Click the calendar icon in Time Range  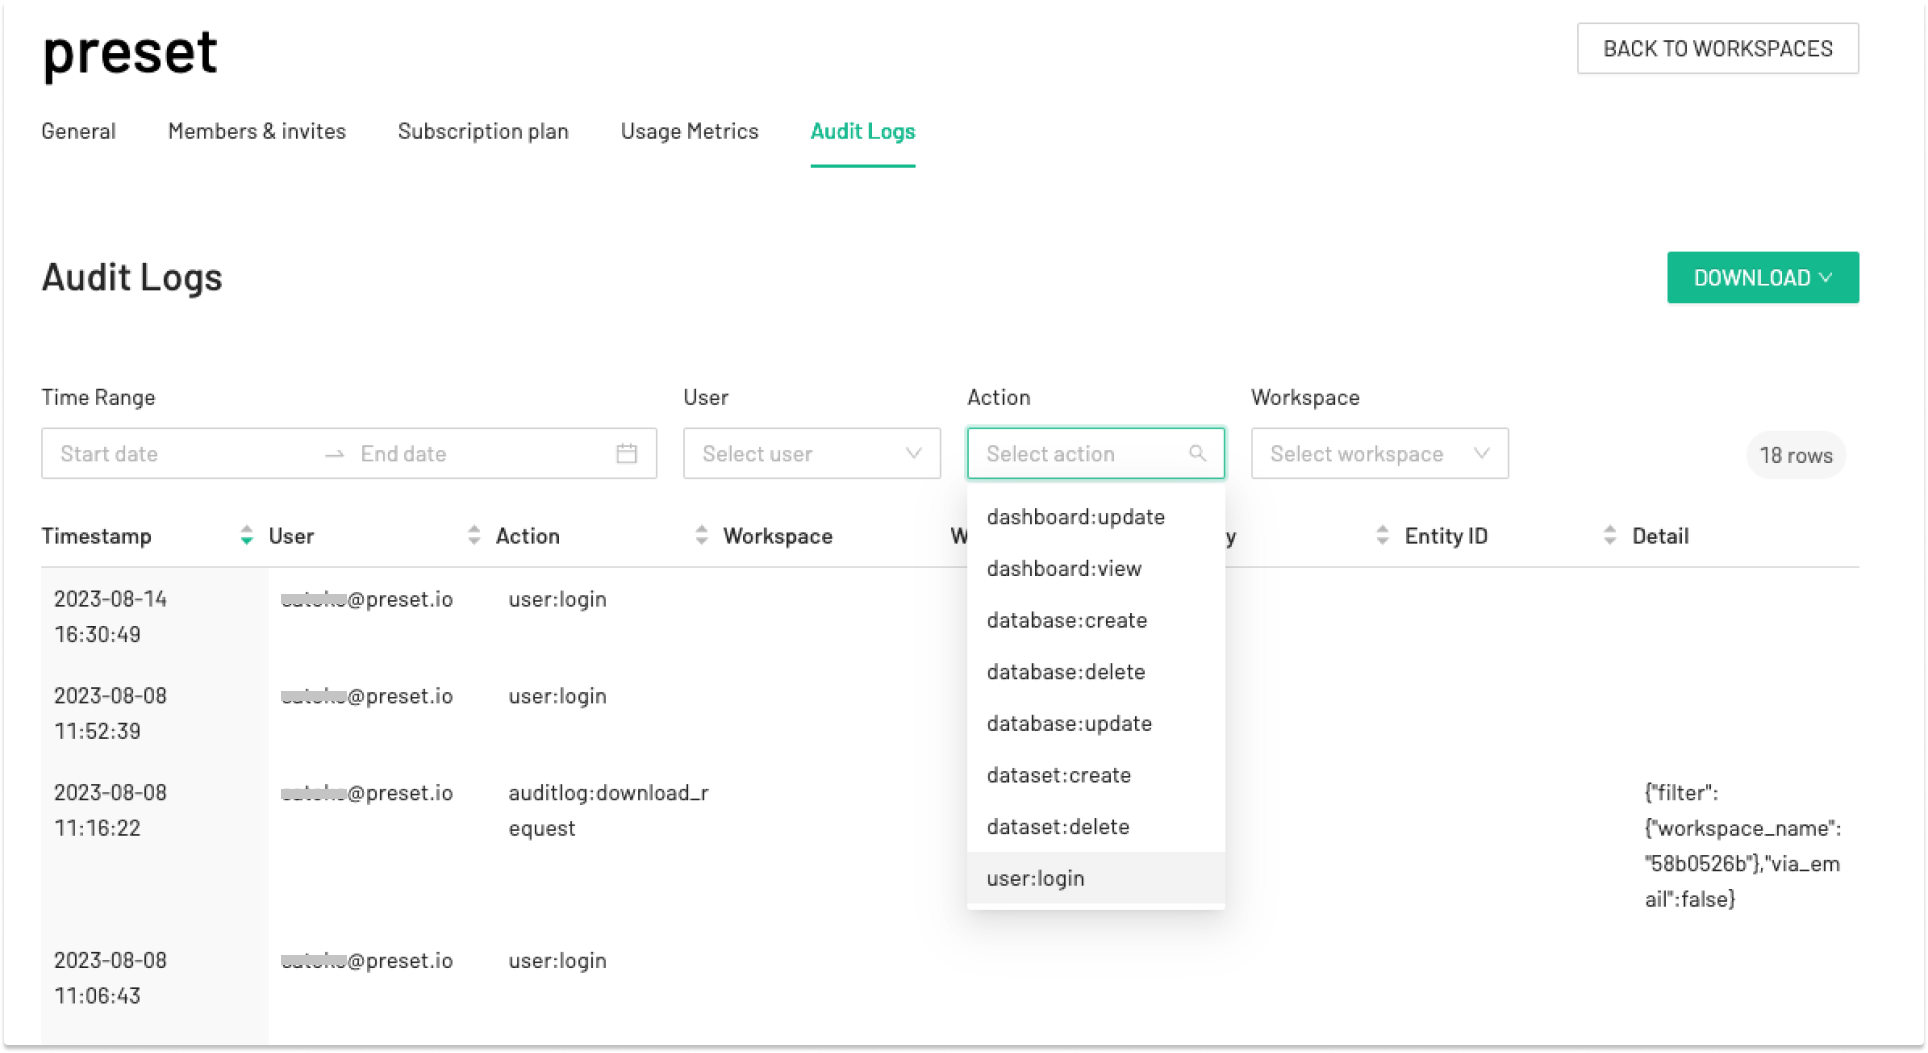click(626, 454)
